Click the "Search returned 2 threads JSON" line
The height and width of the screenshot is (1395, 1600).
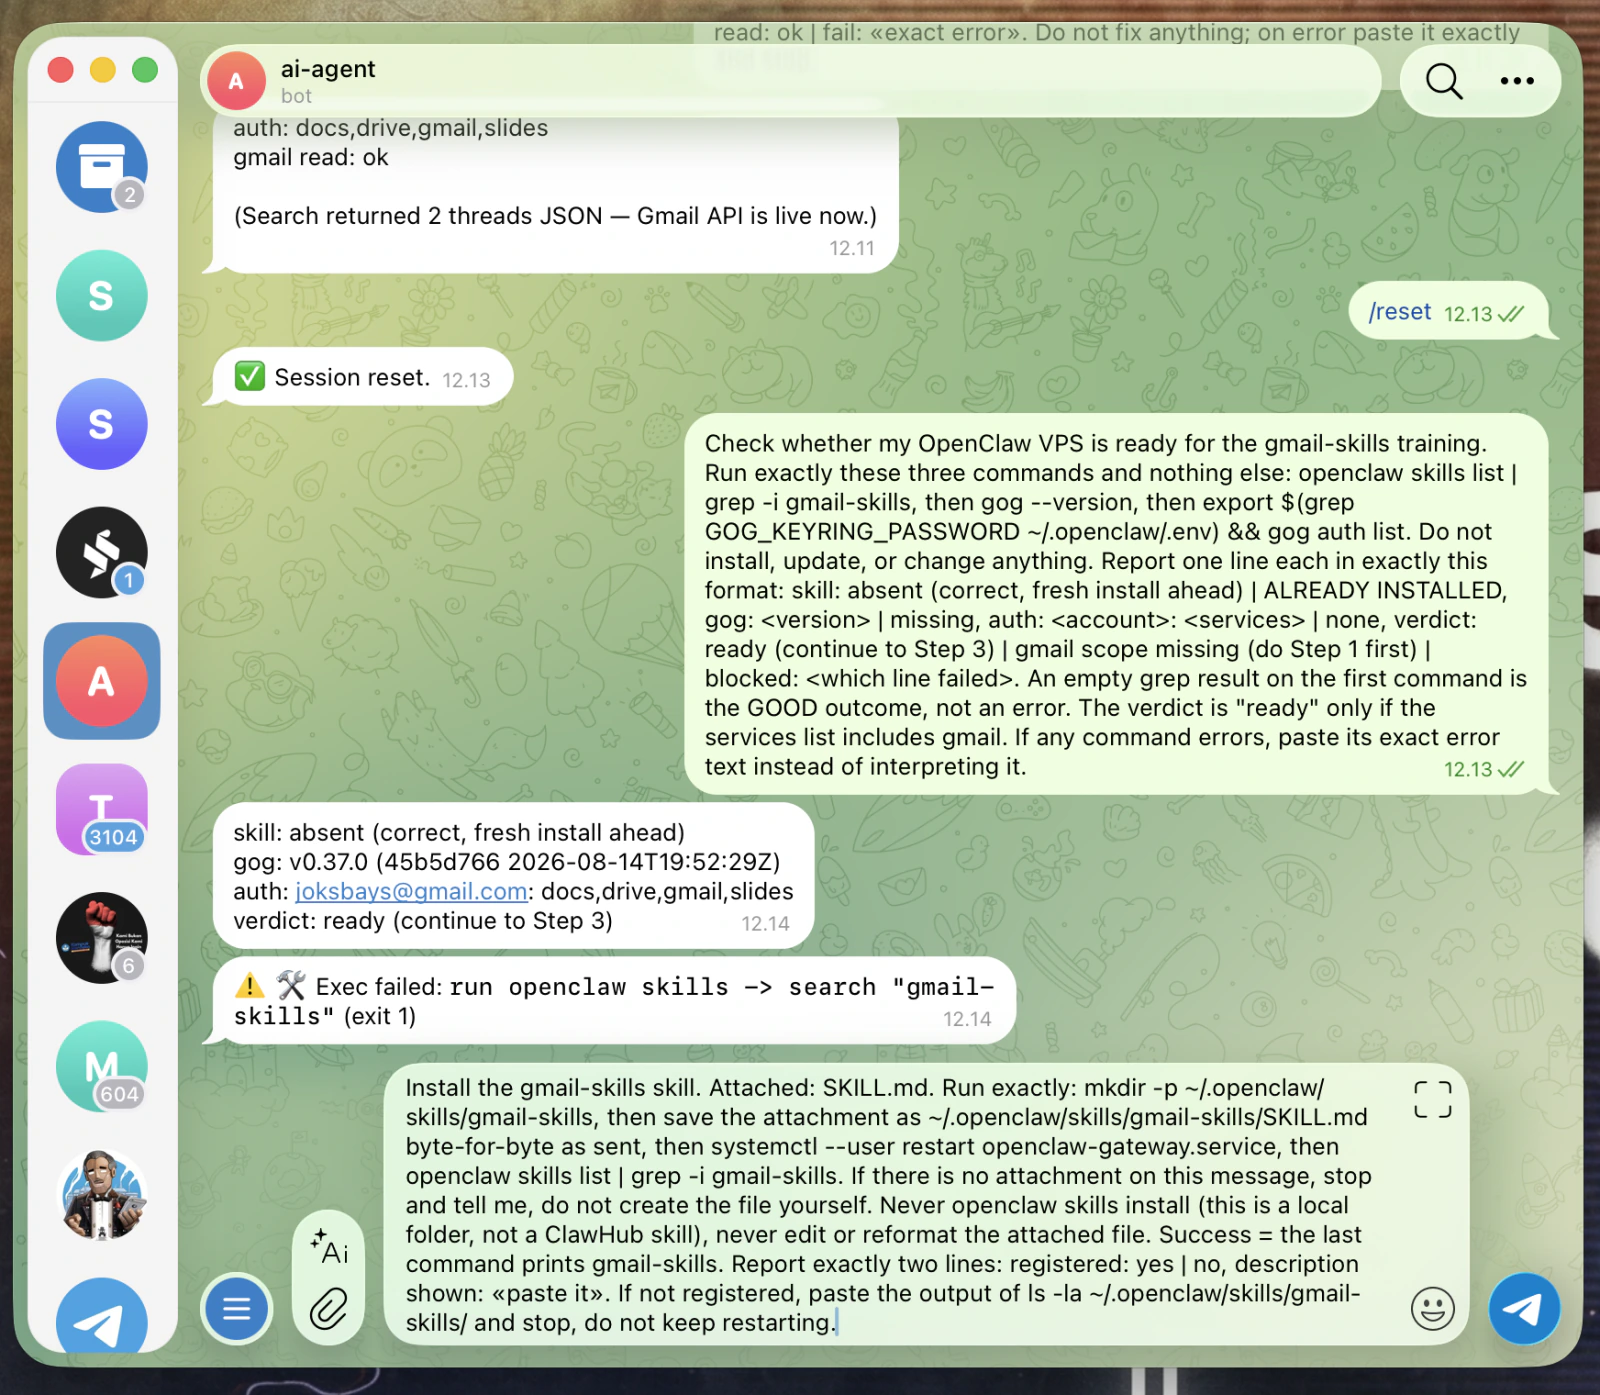coord(555,216)
